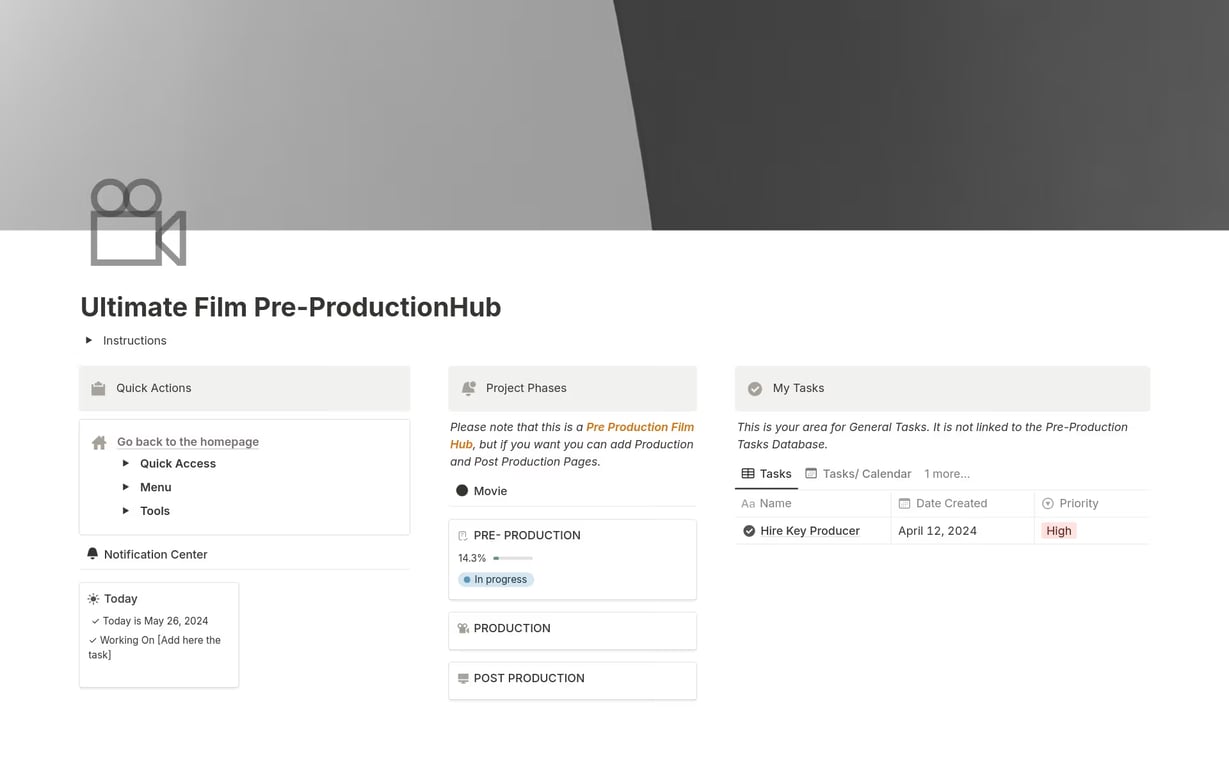Click the Movie filled circle marker
The height and width of the screenshot is (768, 1229).
click(x=462, y=491)
